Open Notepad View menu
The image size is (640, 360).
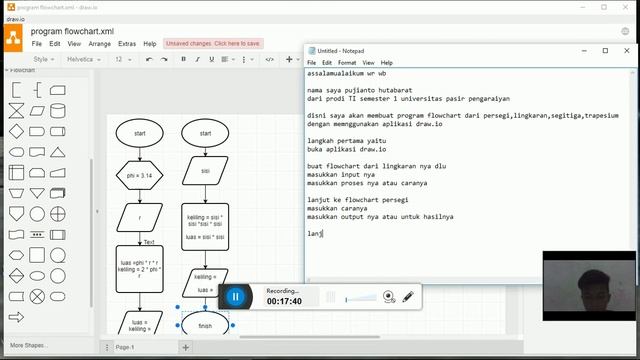tap(368, 63)
